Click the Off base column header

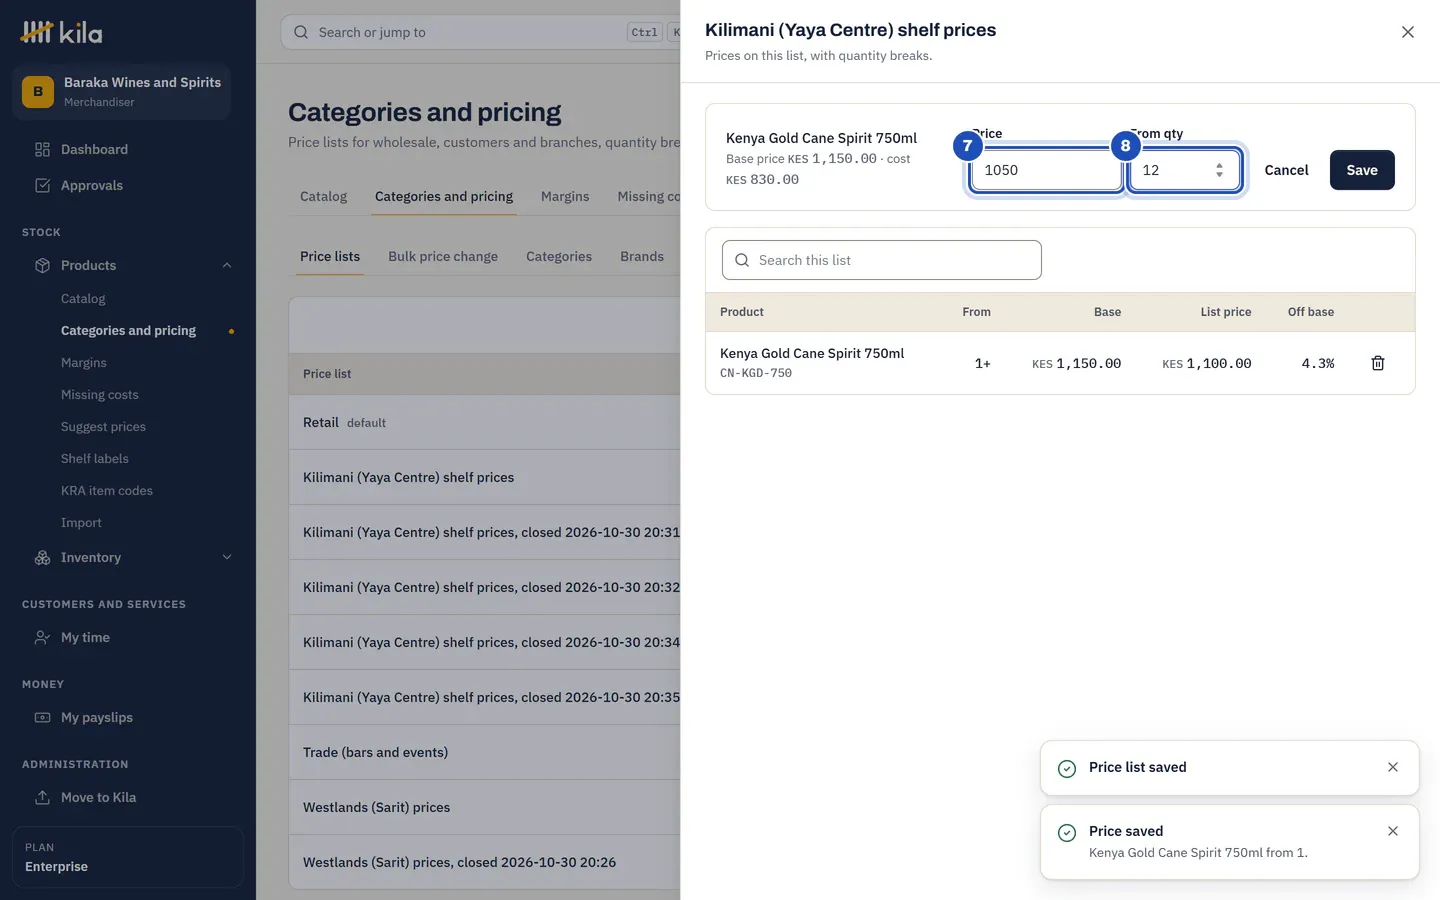click(1310, 312)
